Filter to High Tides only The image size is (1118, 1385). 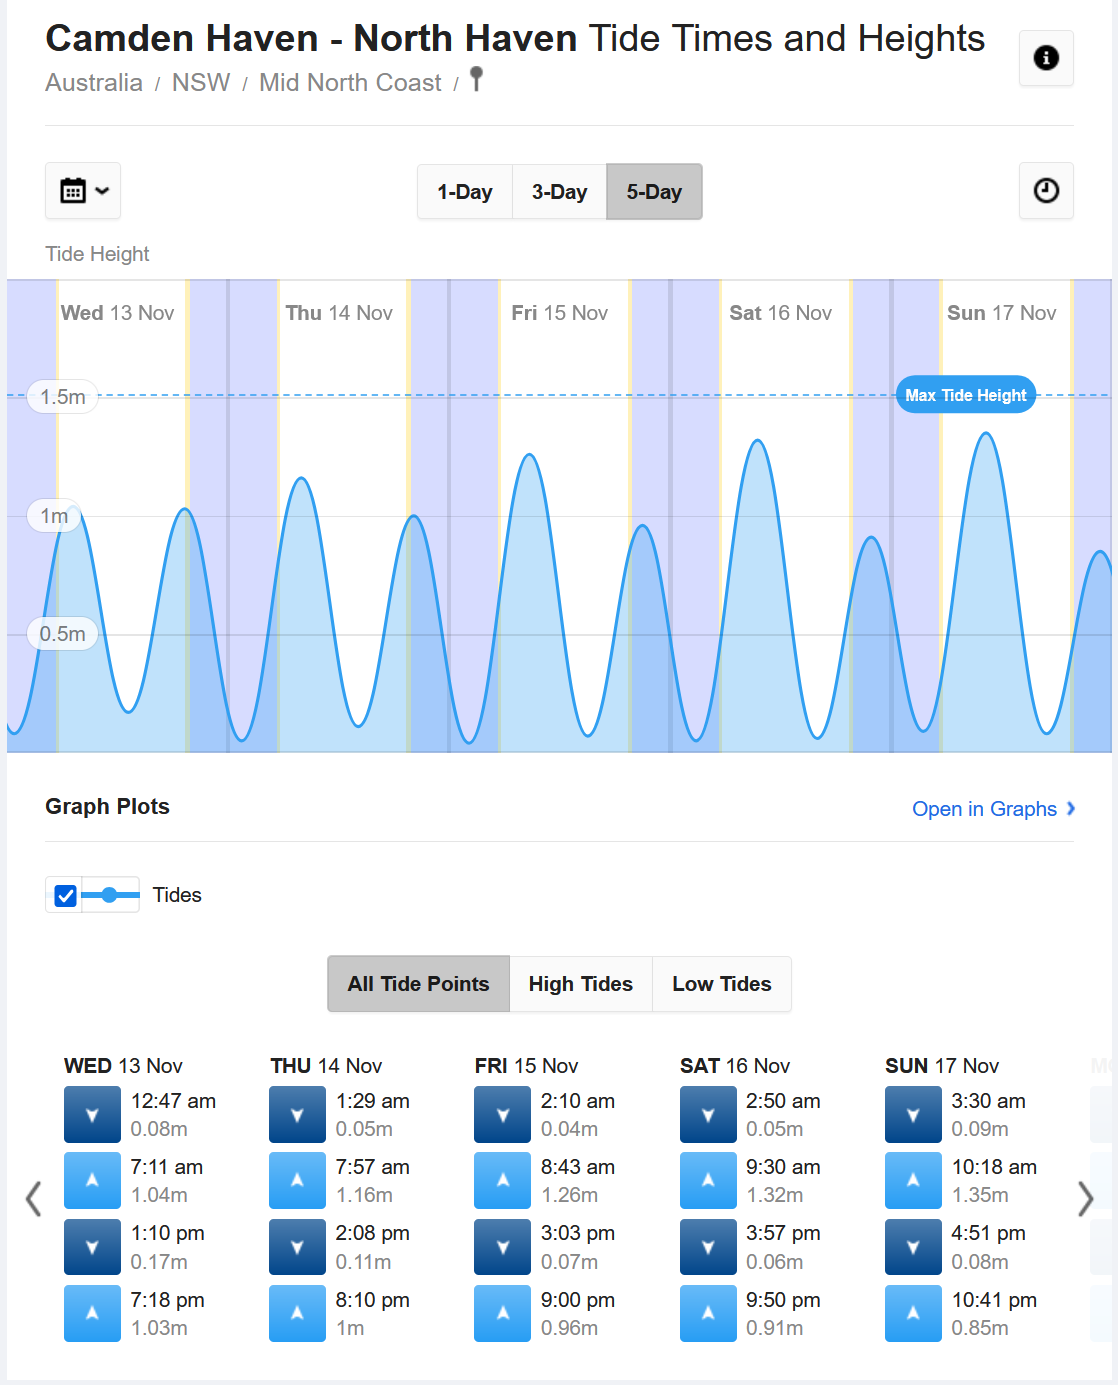(x=581, y=984)
